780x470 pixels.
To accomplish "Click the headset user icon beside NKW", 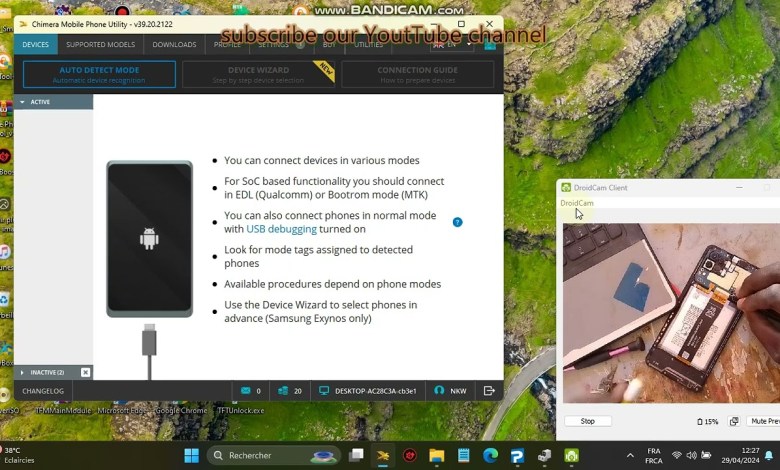I will click(x=439, y=391).
